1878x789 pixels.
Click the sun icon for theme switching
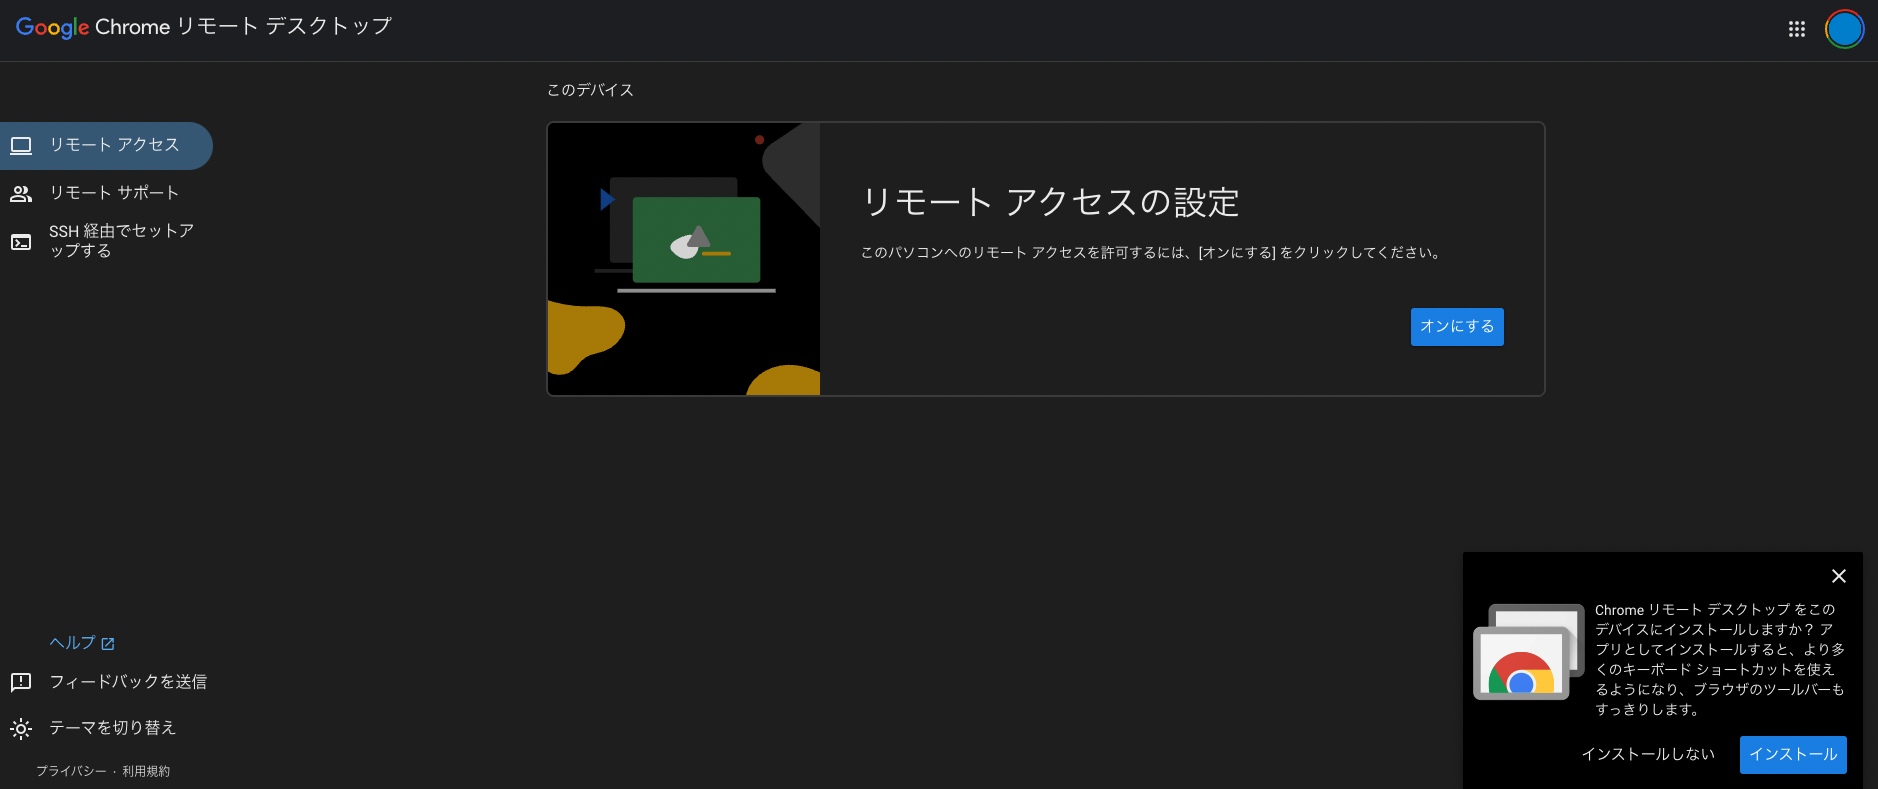pos(21,729)
